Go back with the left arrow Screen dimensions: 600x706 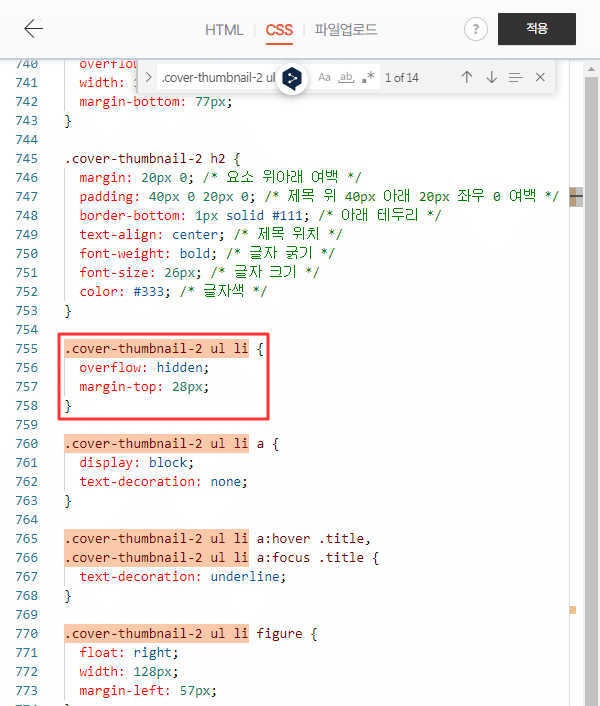(x=33, y=29)
